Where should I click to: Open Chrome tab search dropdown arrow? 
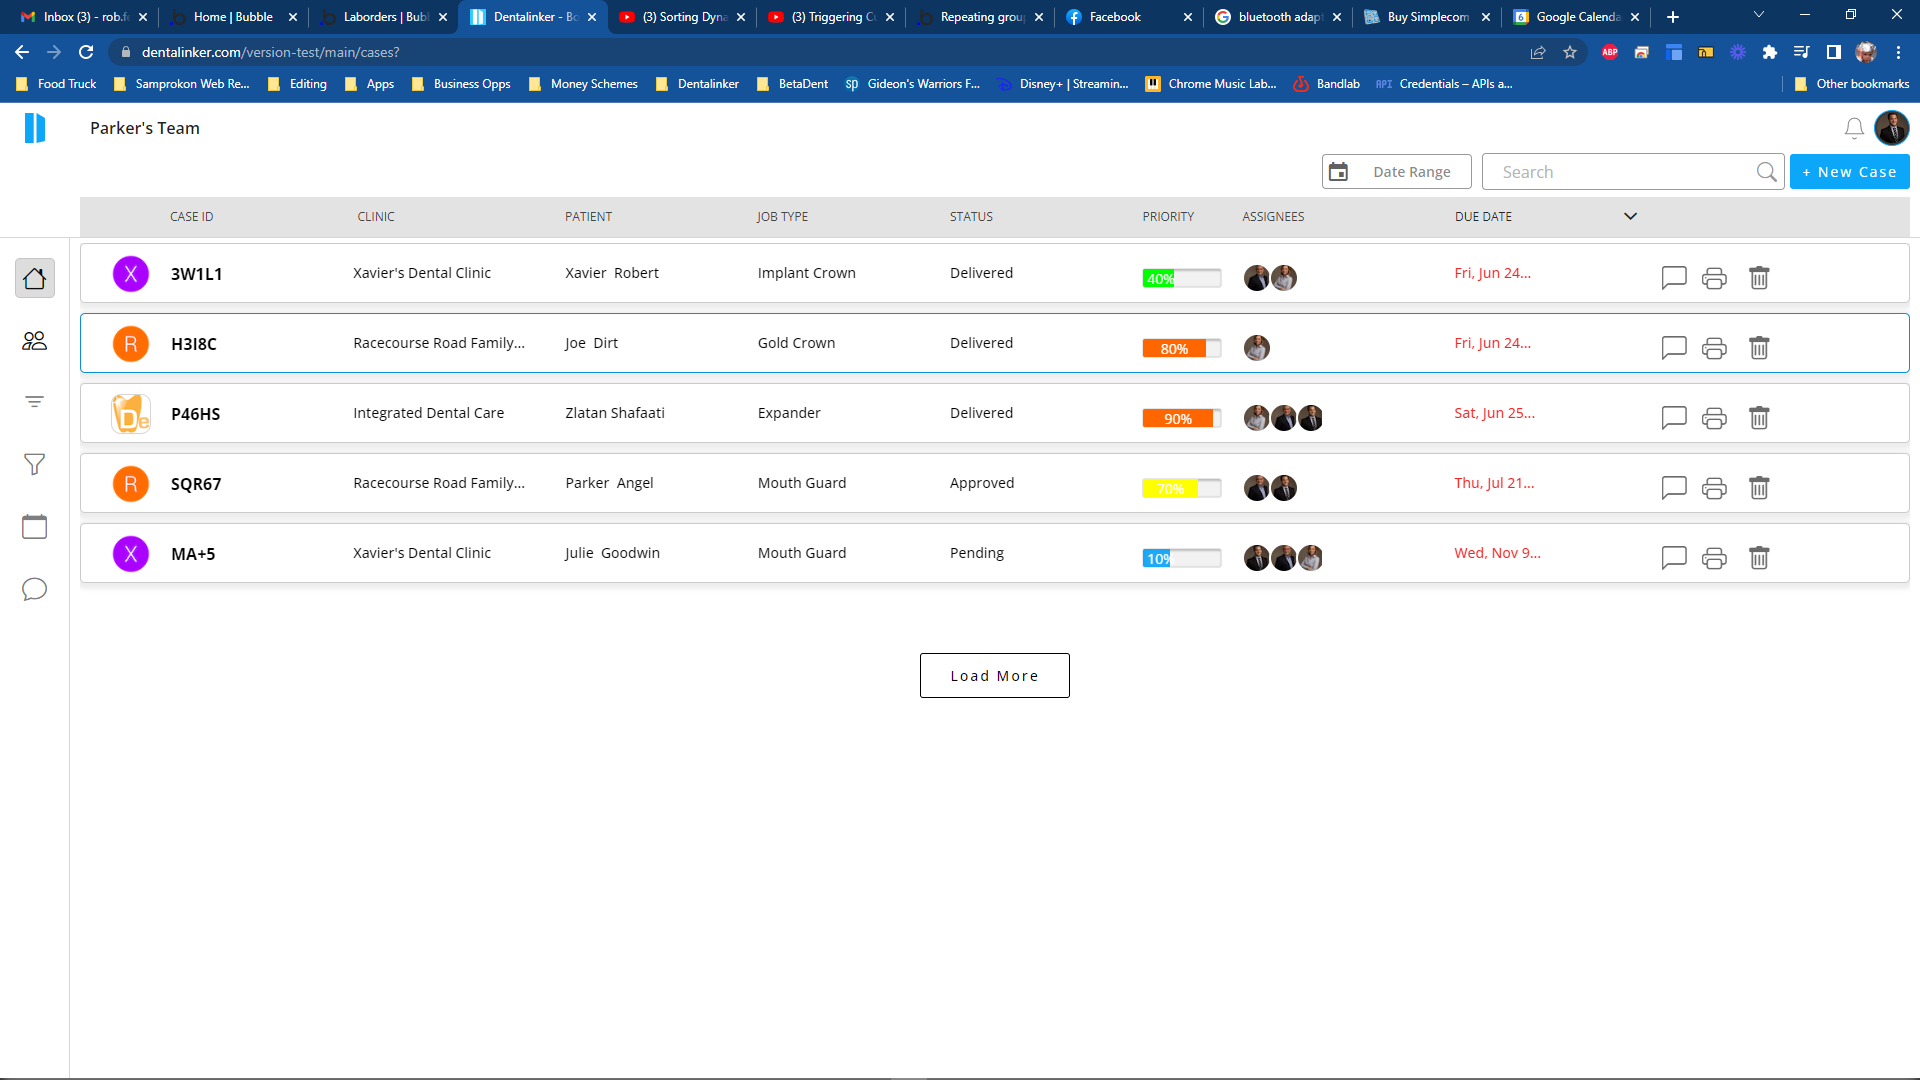(1758, 16)
